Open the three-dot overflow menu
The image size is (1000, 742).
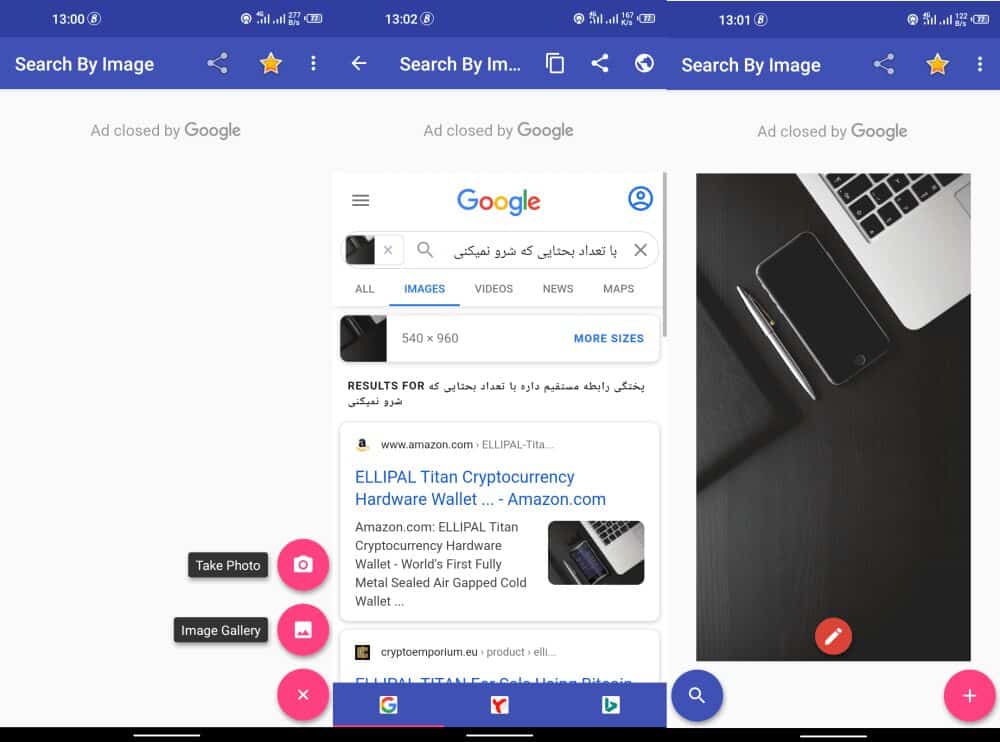(x=980, y=64)
